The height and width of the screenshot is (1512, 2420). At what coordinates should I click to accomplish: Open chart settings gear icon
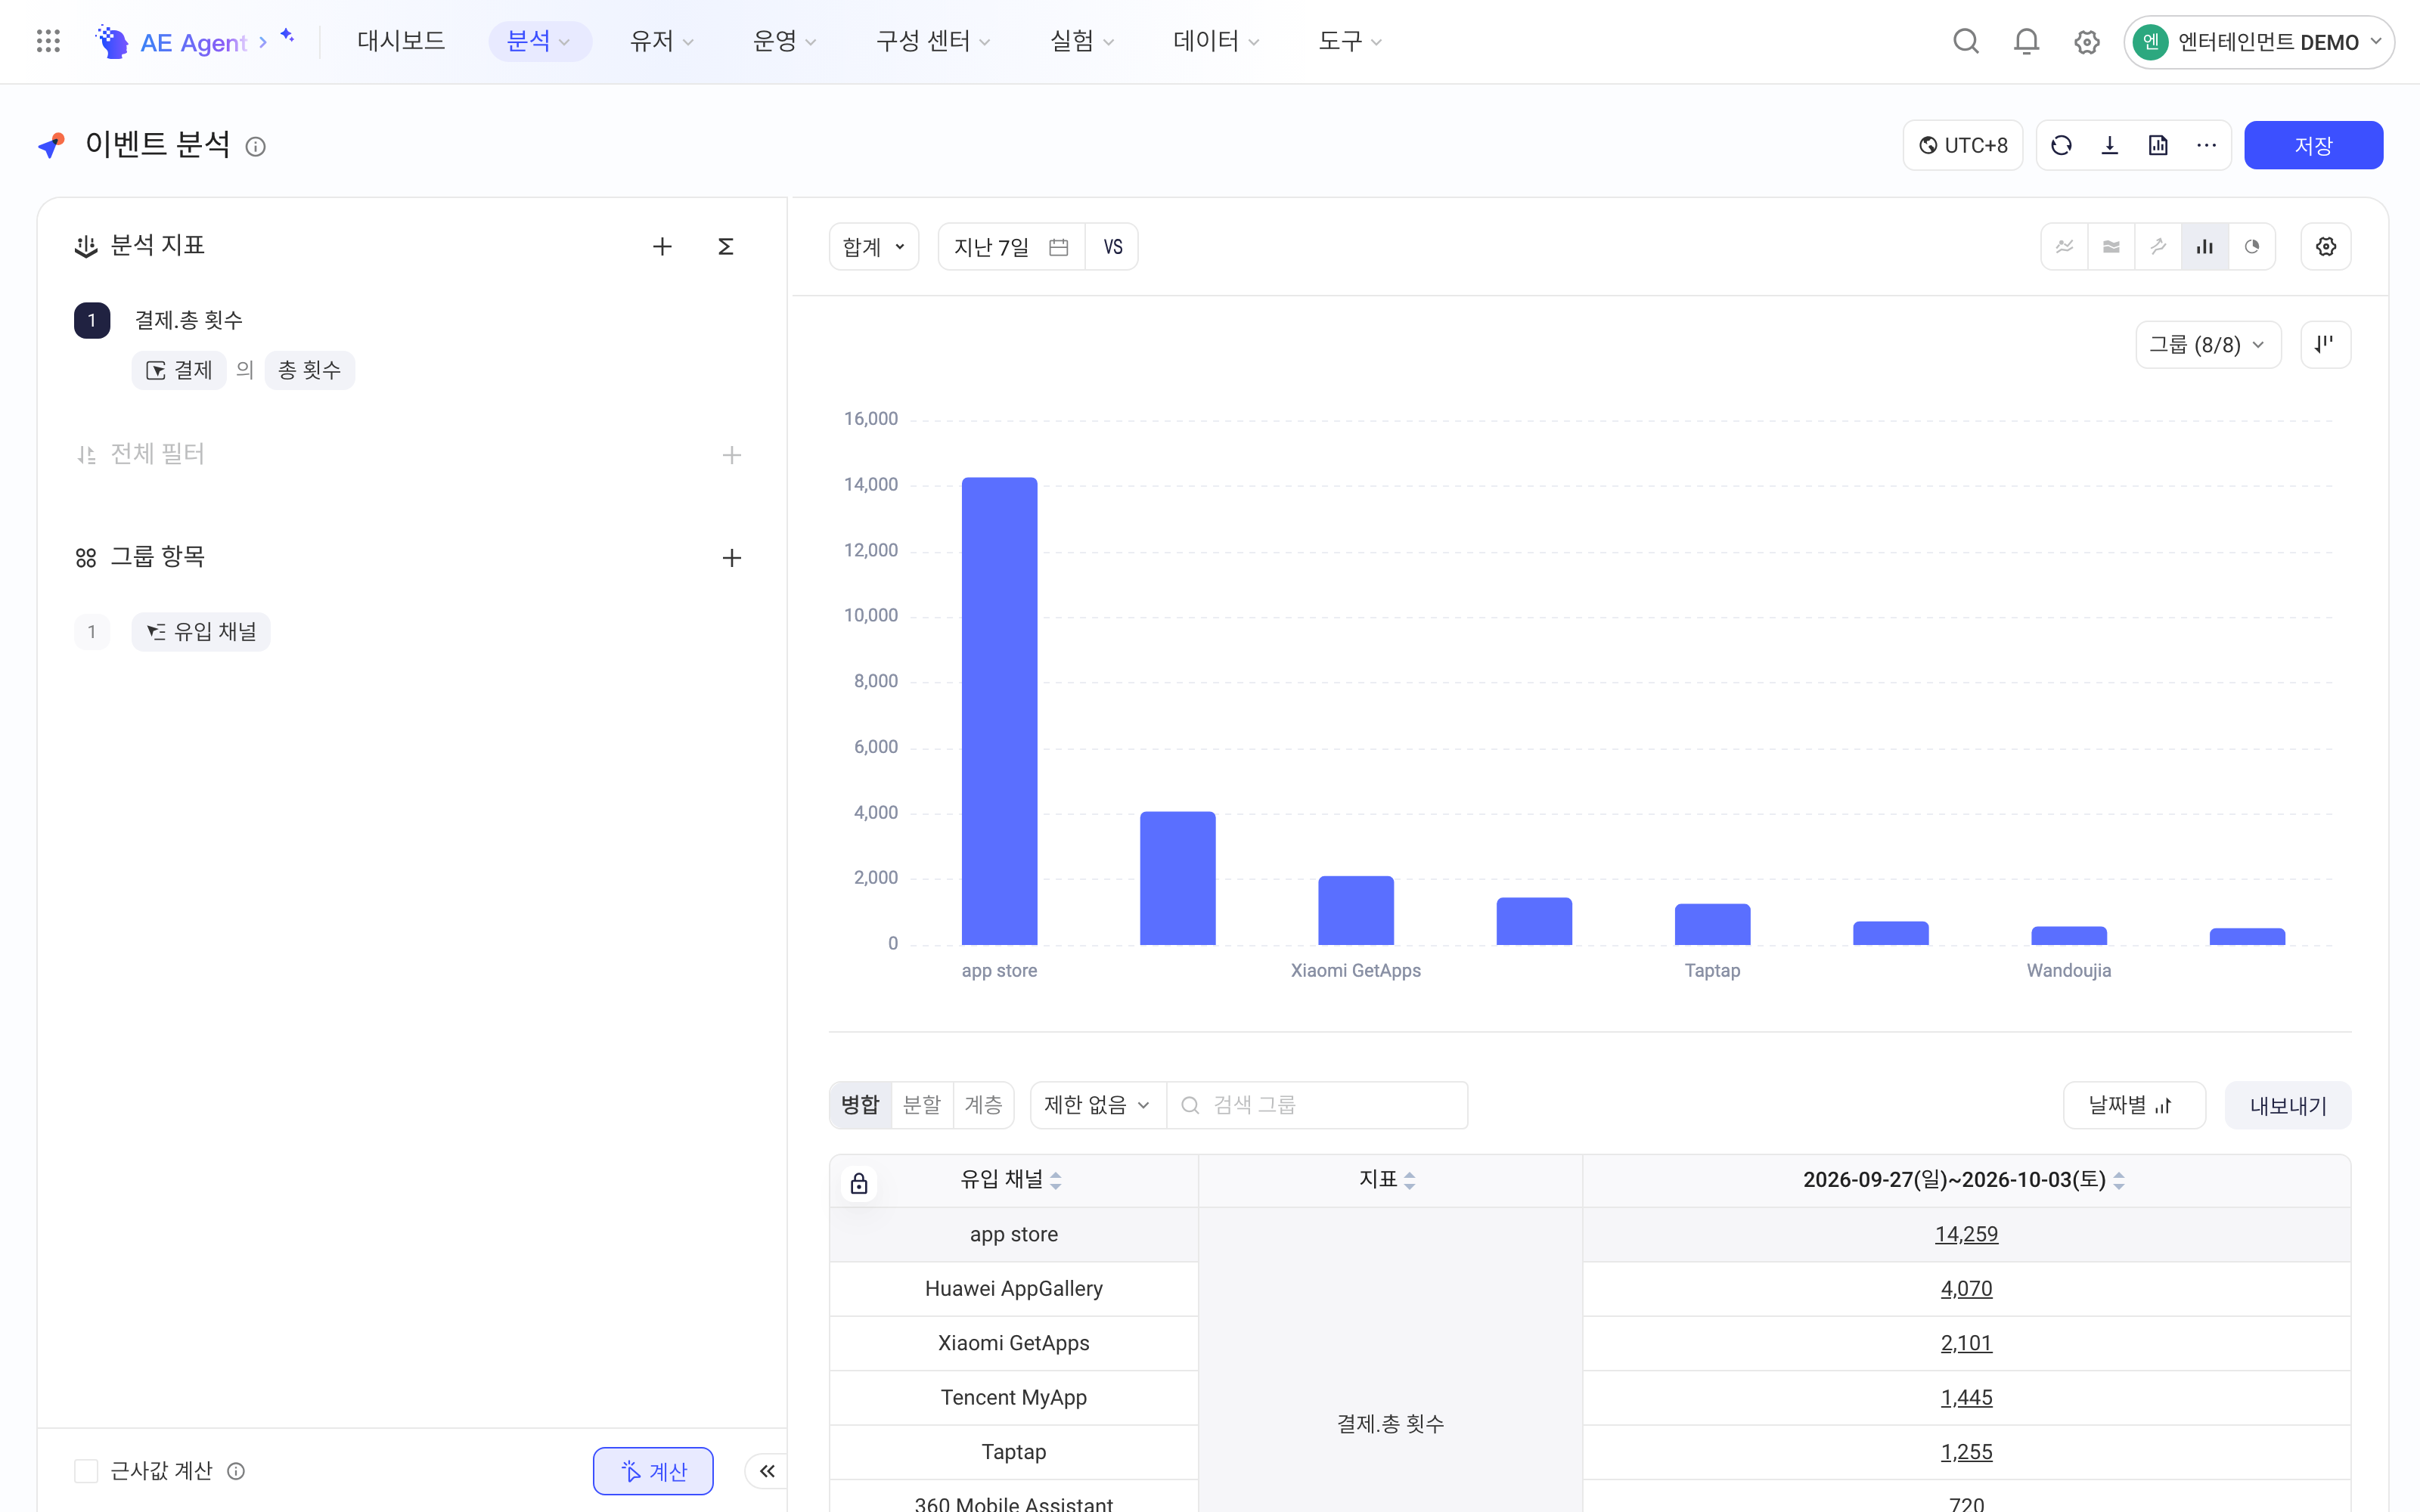[x=2325, y=247]
